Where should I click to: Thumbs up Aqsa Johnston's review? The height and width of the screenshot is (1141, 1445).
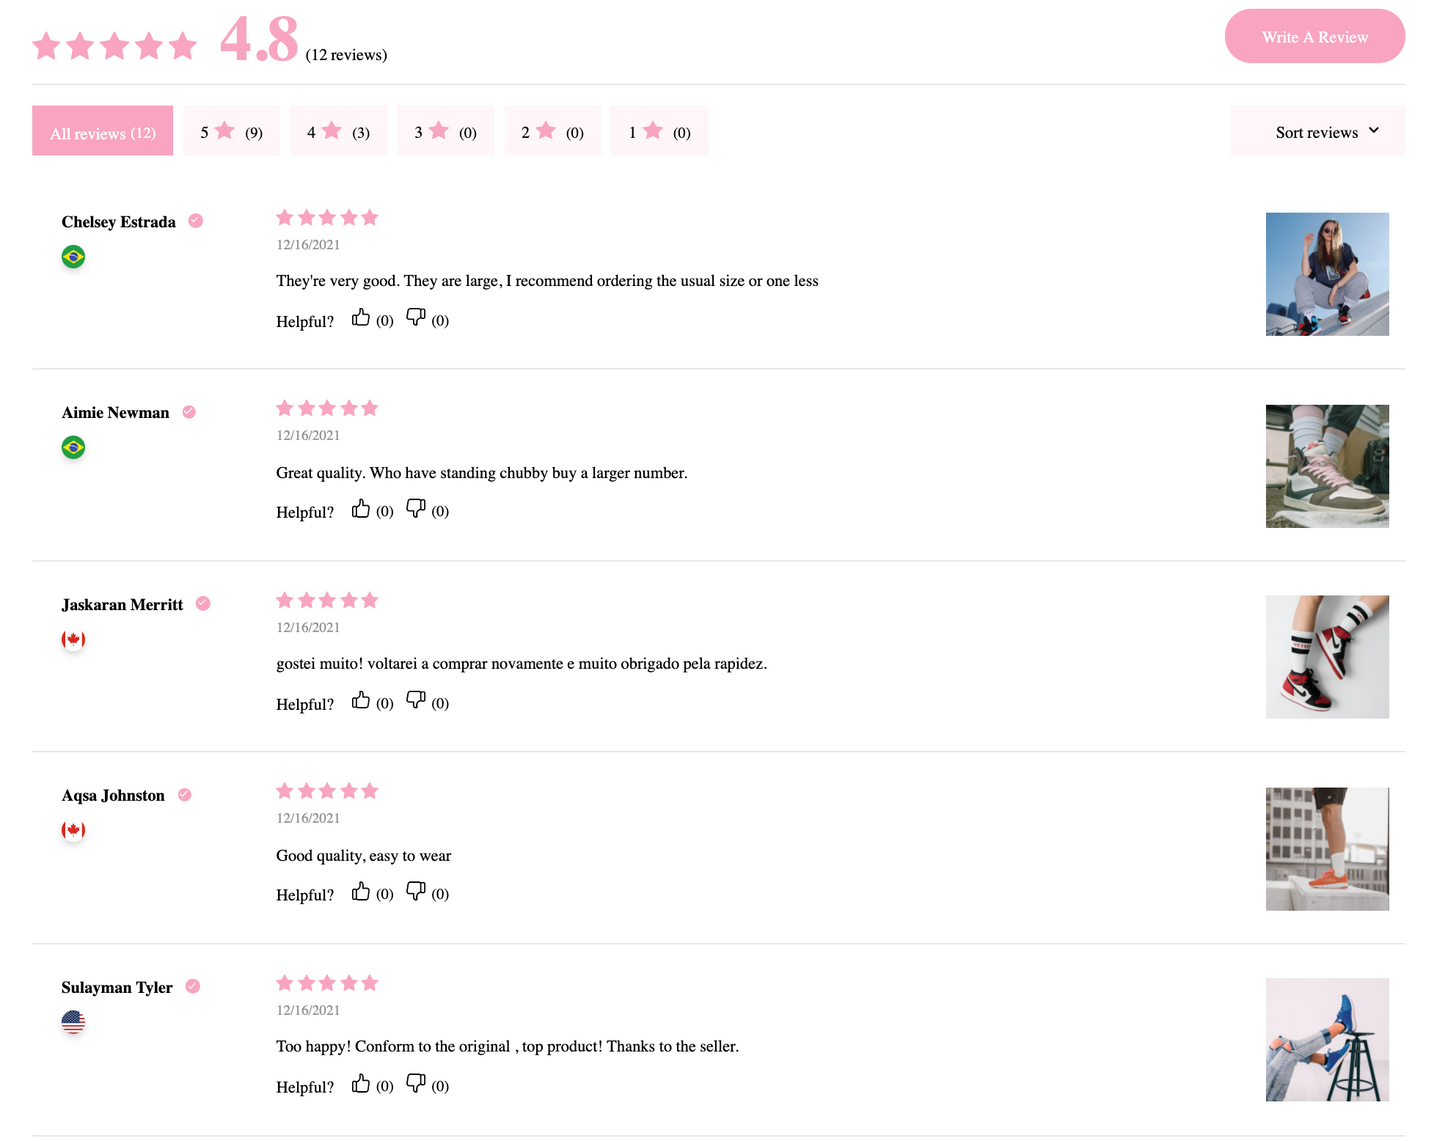coord(361,892)
